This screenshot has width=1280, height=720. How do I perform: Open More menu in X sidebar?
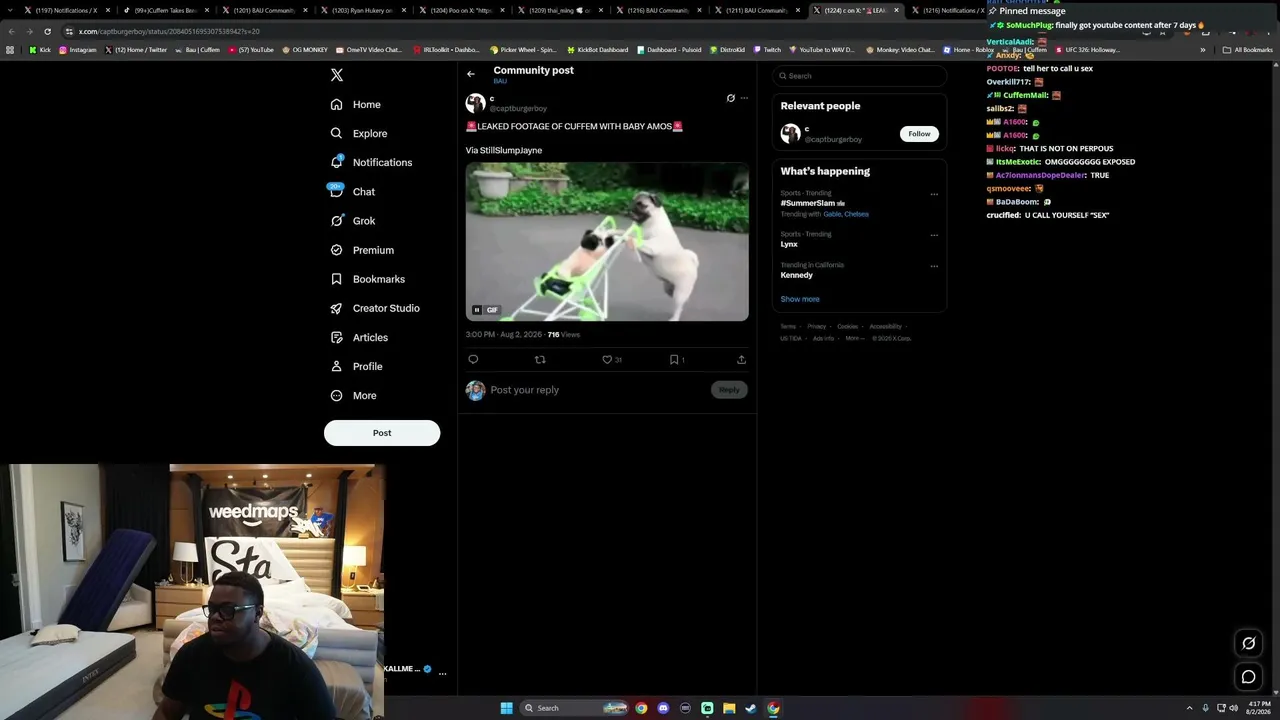tap(354, 395)
